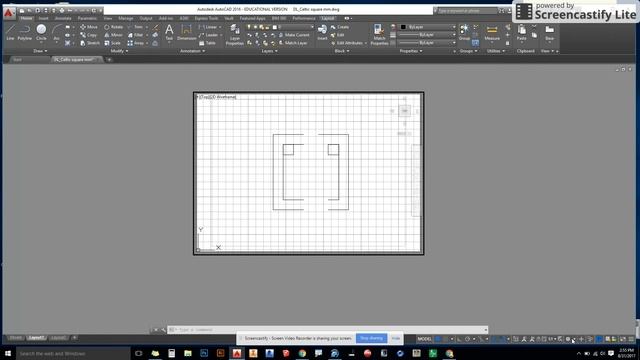This screenshot has width=640, height=360.
Task: Choose the Scale command
Action: click(113, 43)
